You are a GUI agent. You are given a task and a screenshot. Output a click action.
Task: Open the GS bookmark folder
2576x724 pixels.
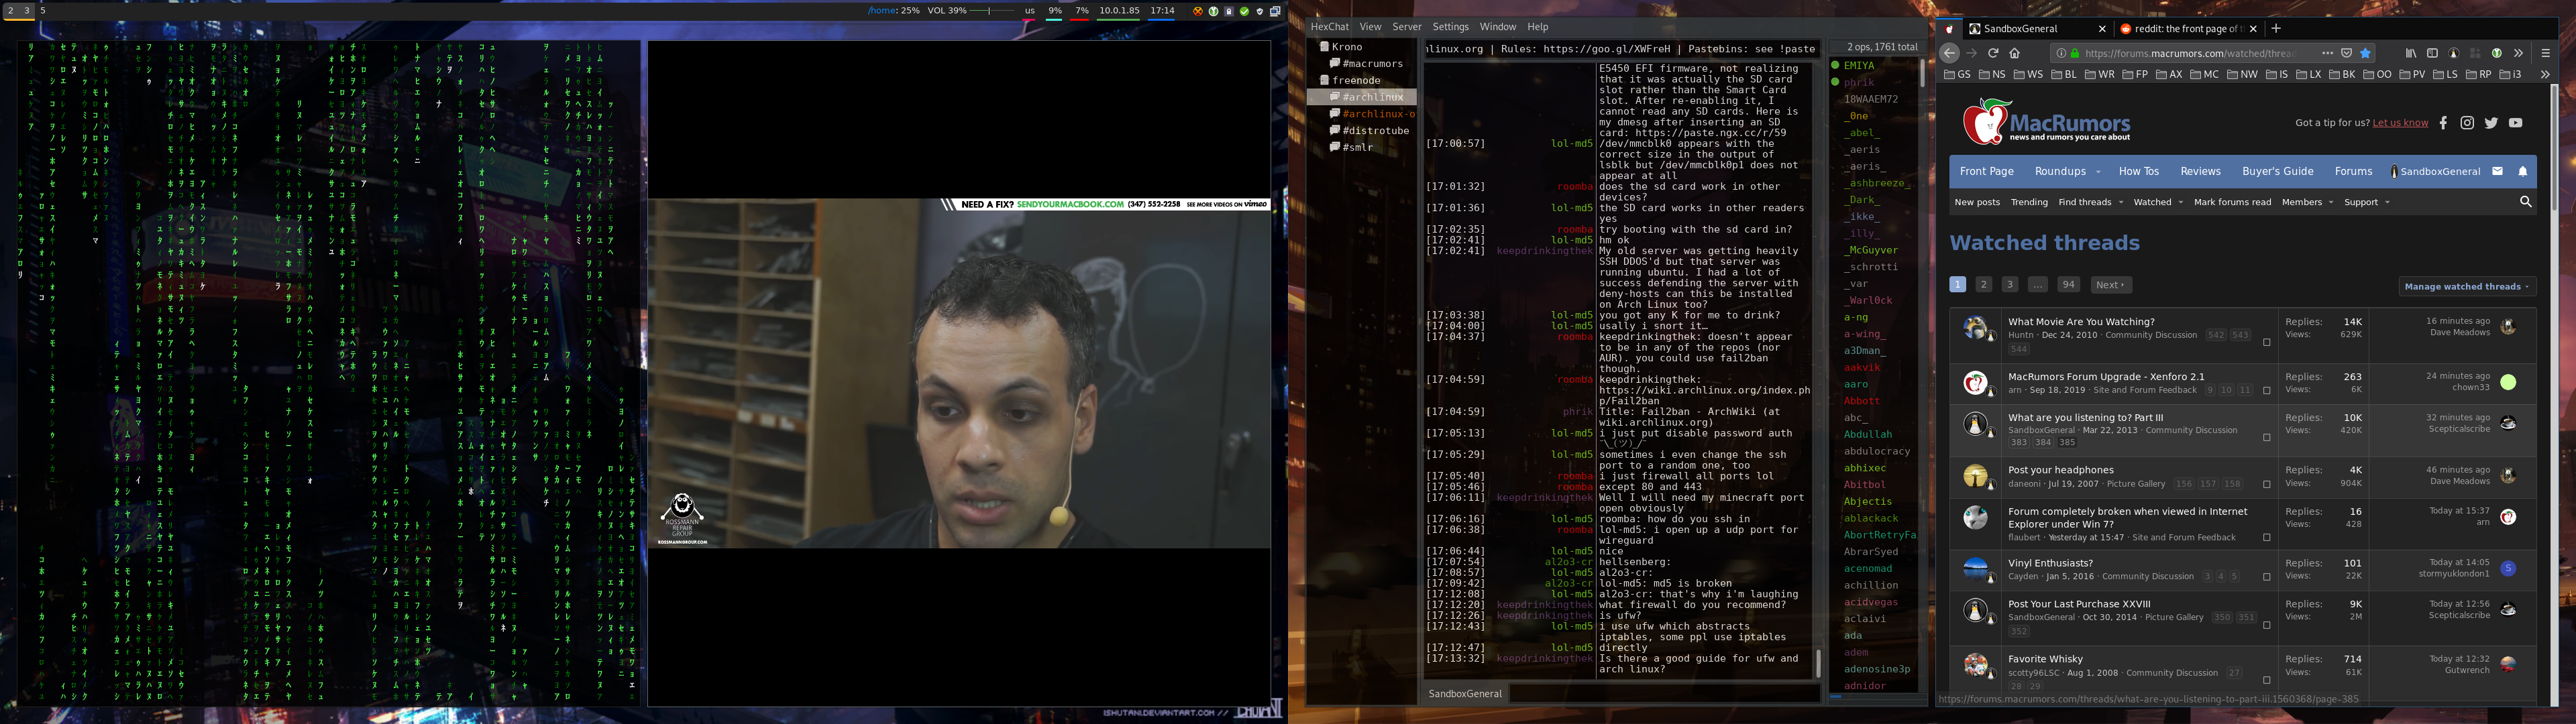tap(1958, 74)
